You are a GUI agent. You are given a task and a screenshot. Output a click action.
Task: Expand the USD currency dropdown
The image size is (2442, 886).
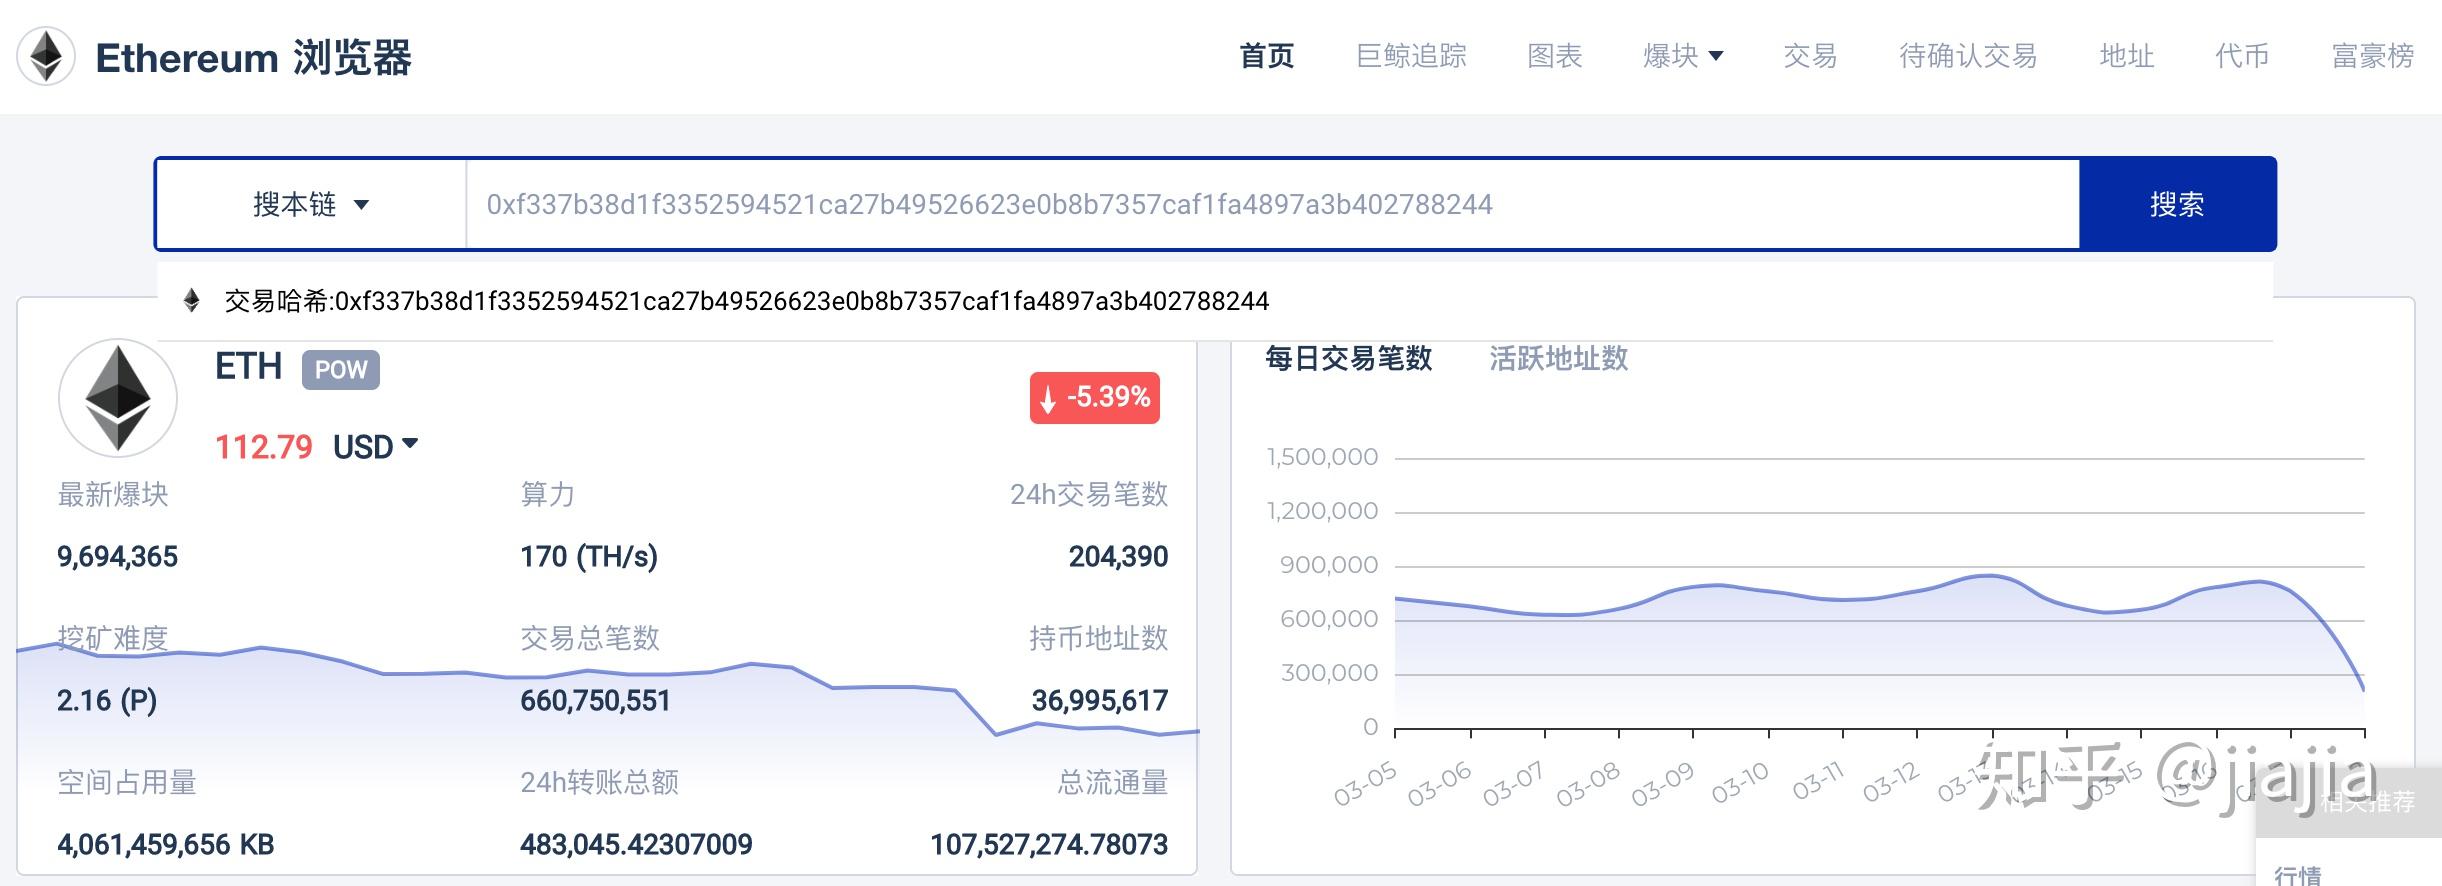pos(375,446)
